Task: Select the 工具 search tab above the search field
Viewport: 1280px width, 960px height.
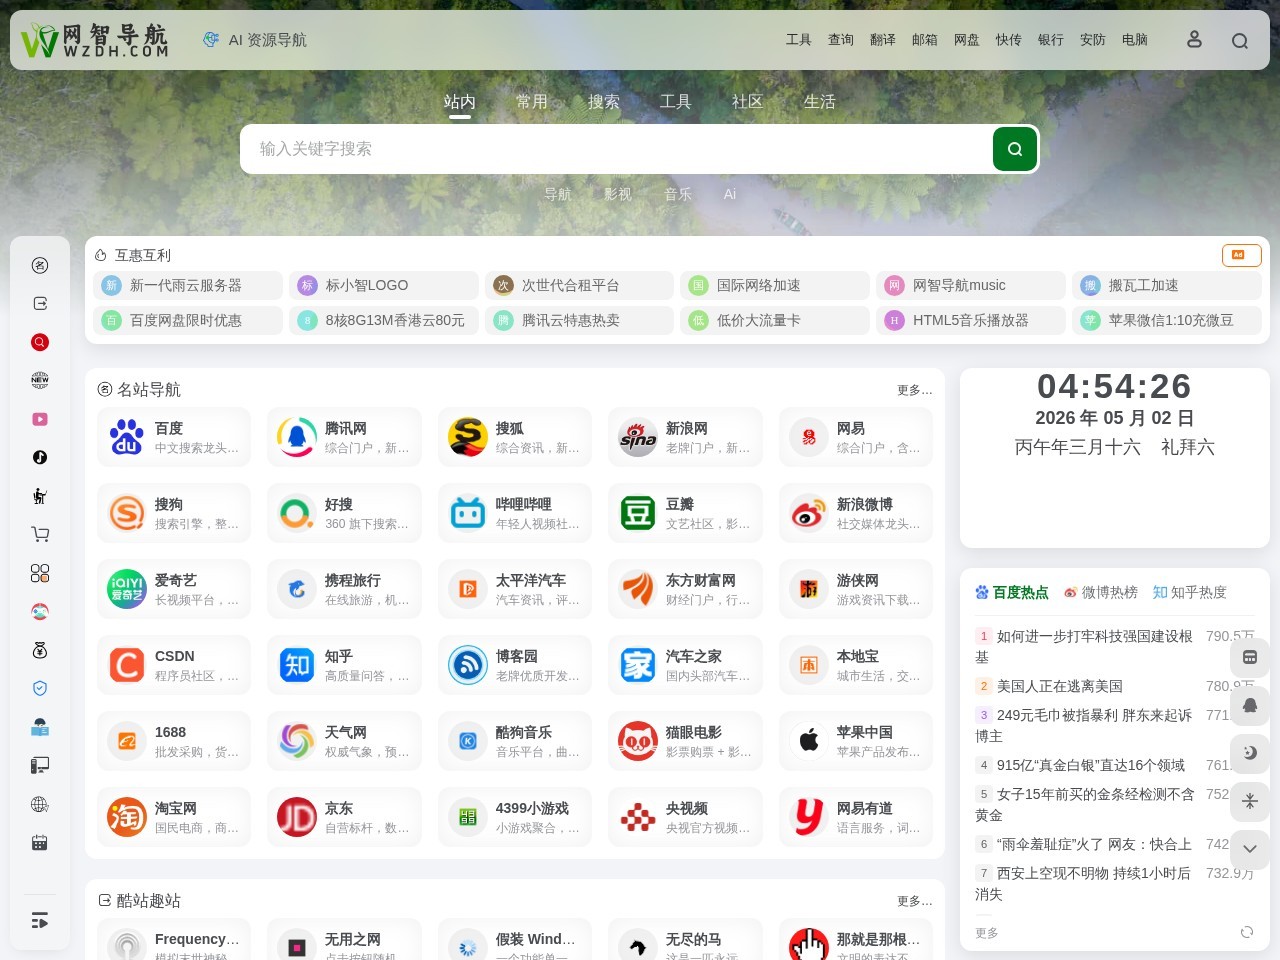Action: 676,102
